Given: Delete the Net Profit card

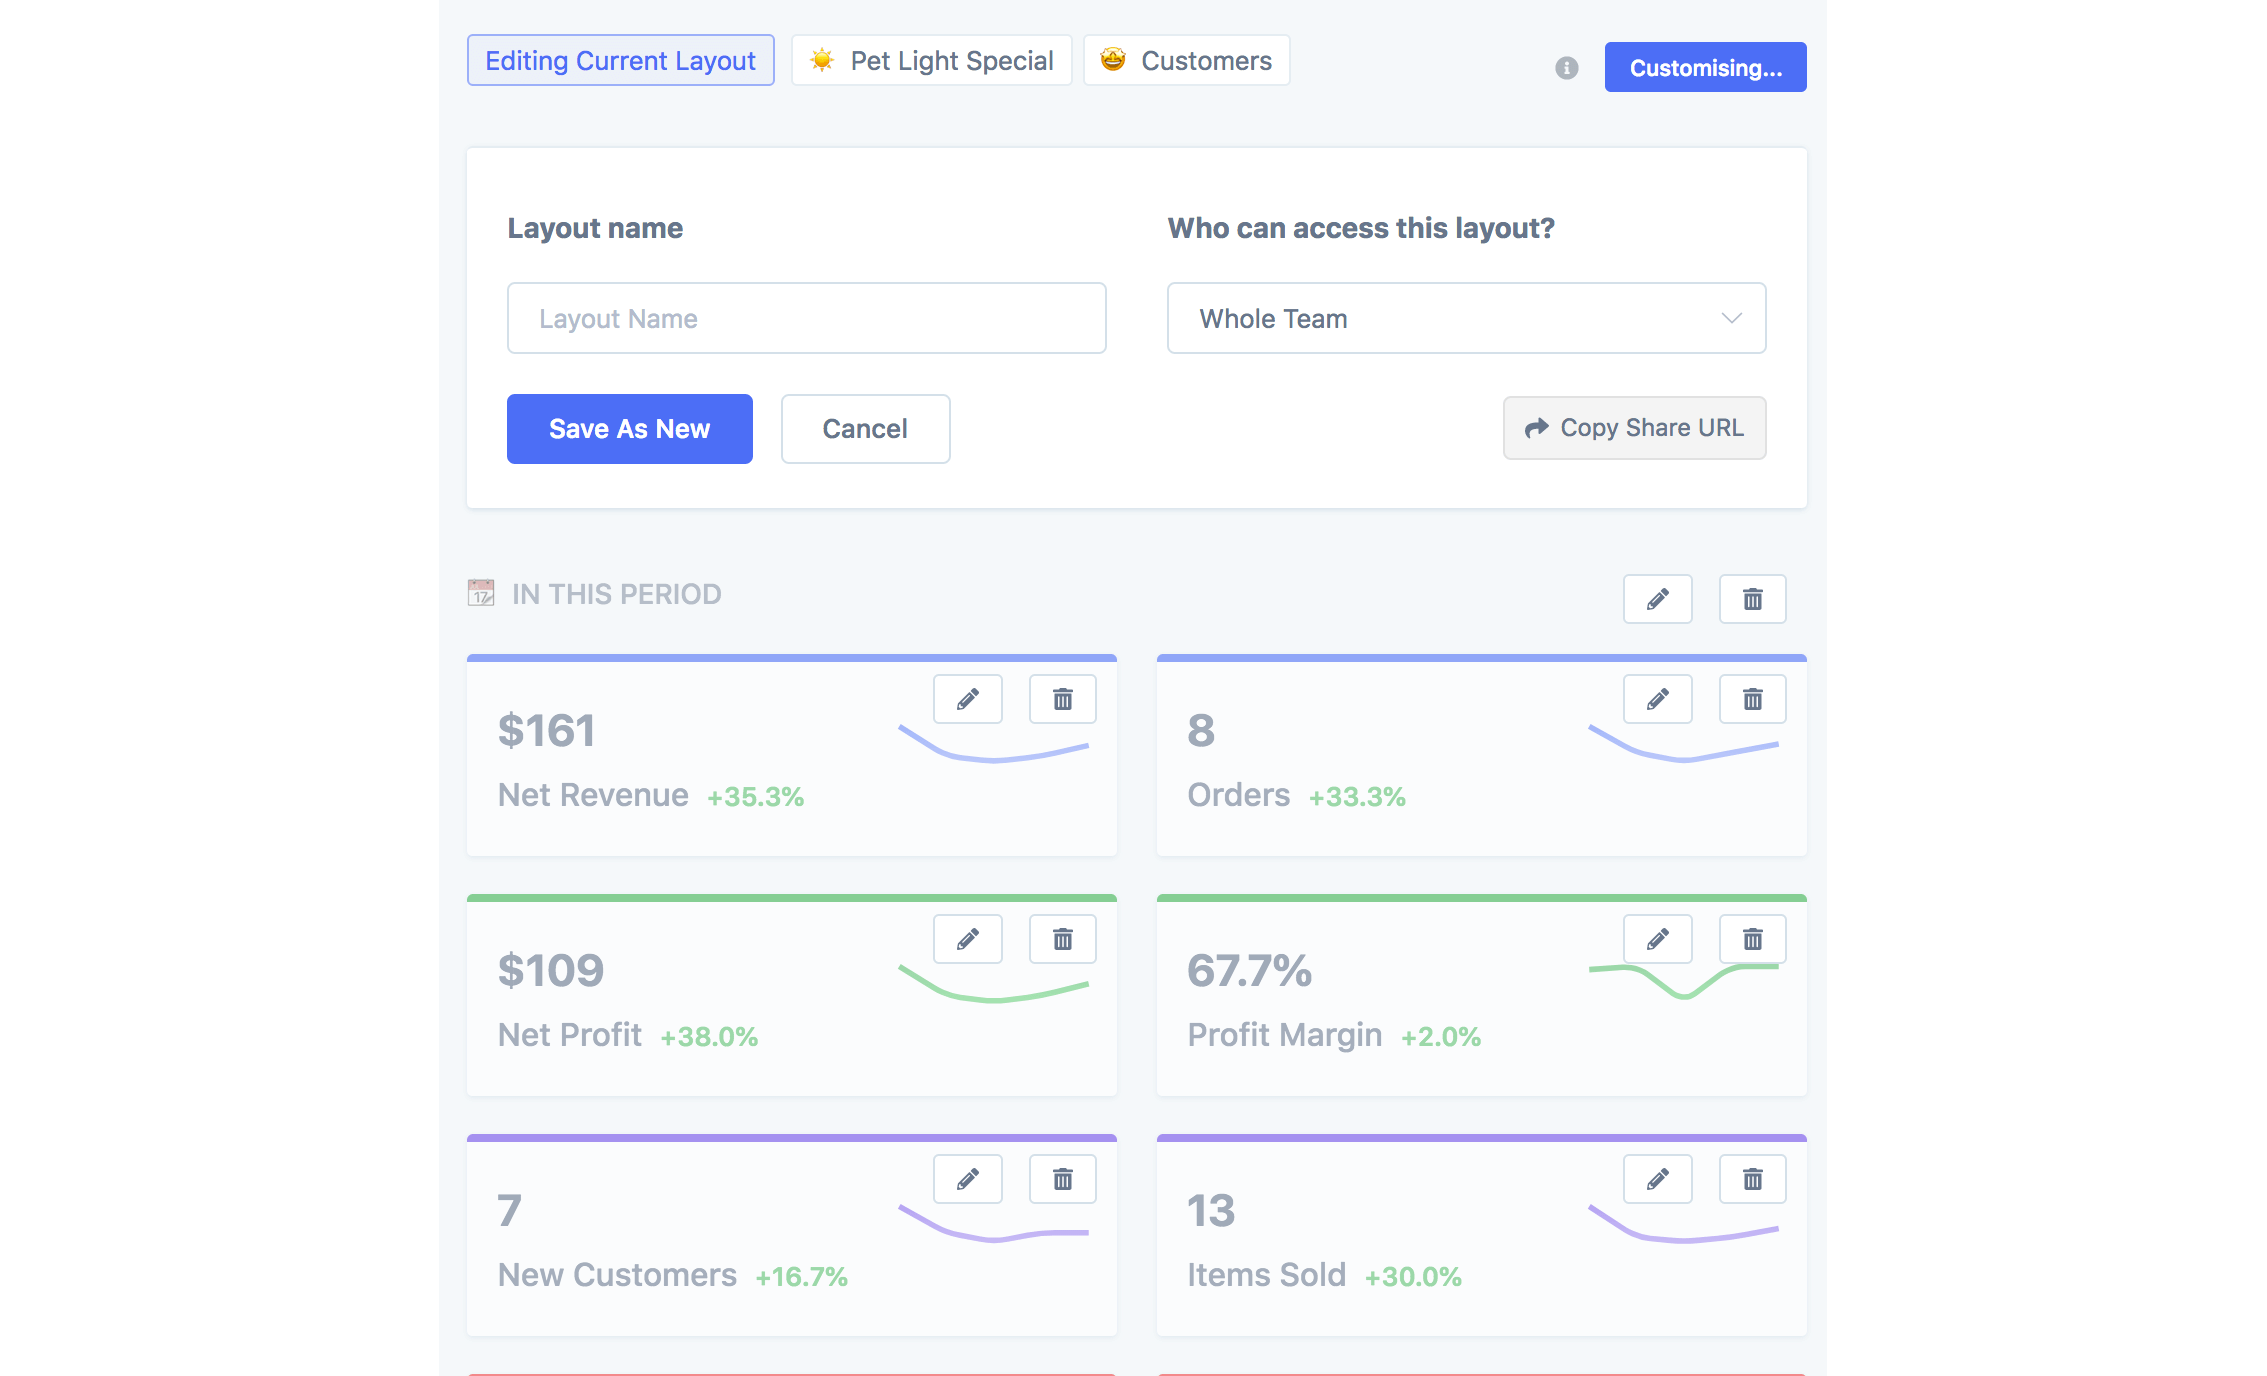Looking at the screenshot, I should [x=1062, y=939].
